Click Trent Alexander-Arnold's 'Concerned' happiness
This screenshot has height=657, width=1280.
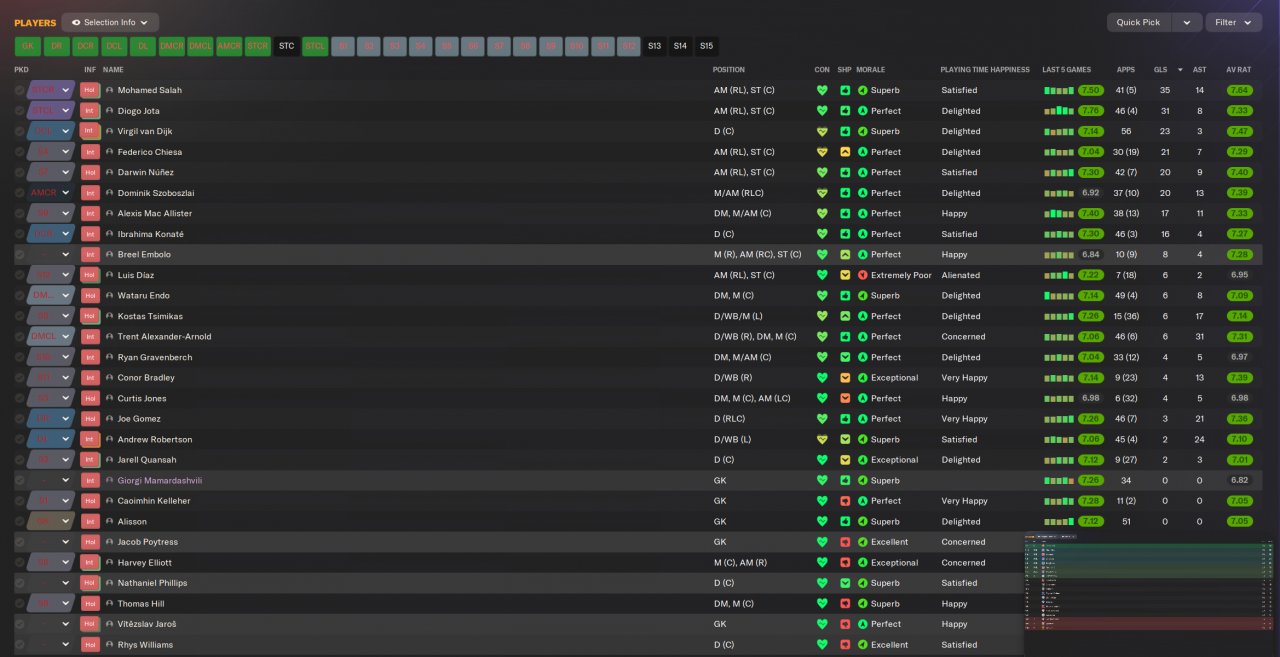963,337
